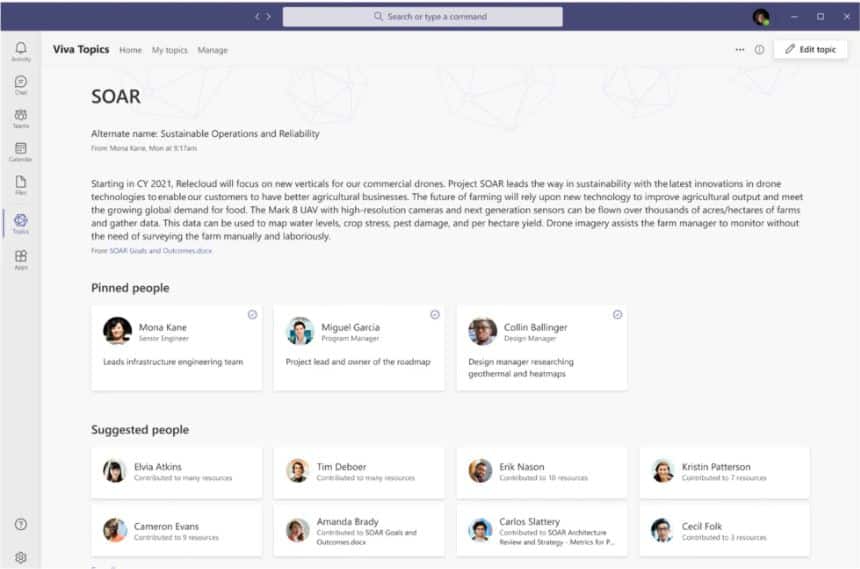Switch to the Home tab

click(131, 50)
